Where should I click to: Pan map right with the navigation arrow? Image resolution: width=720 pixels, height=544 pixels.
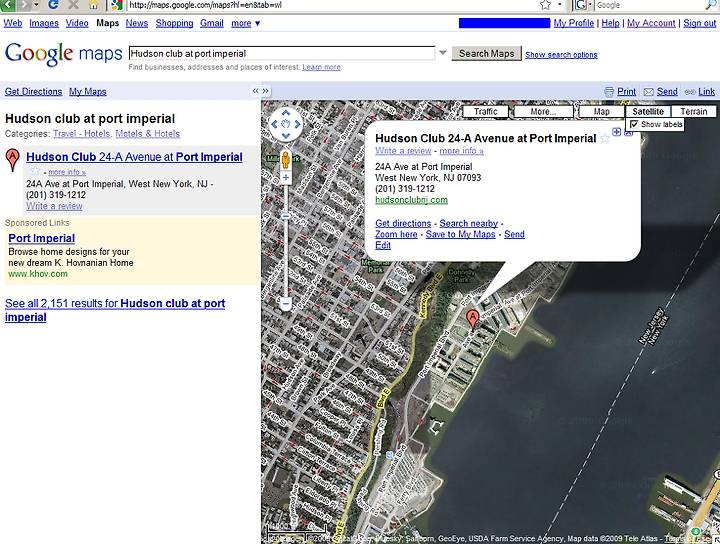[x=297, y=124]
